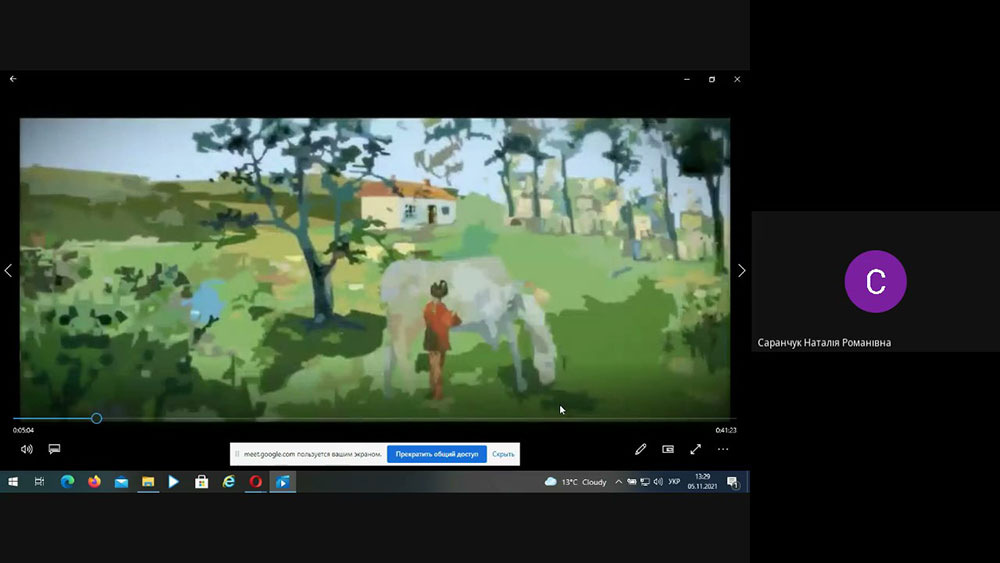Open the Mail app on taskbar
This screenshot has height=563, width=1000.
121,482
